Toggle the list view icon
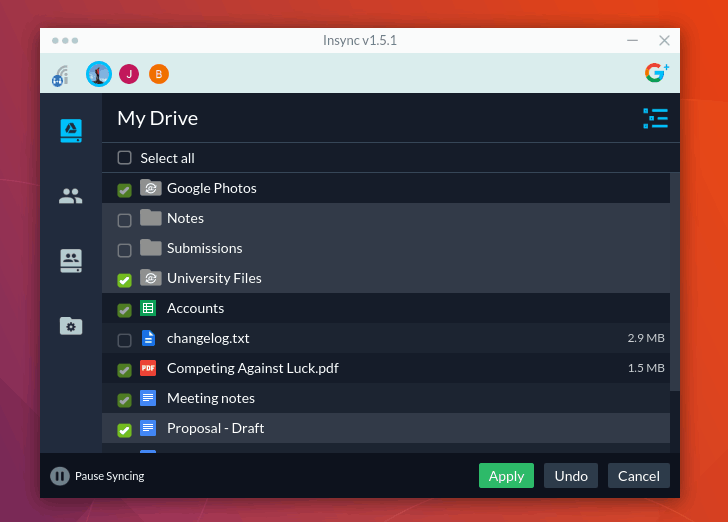The image size is (728, 522). pos(656,118)
